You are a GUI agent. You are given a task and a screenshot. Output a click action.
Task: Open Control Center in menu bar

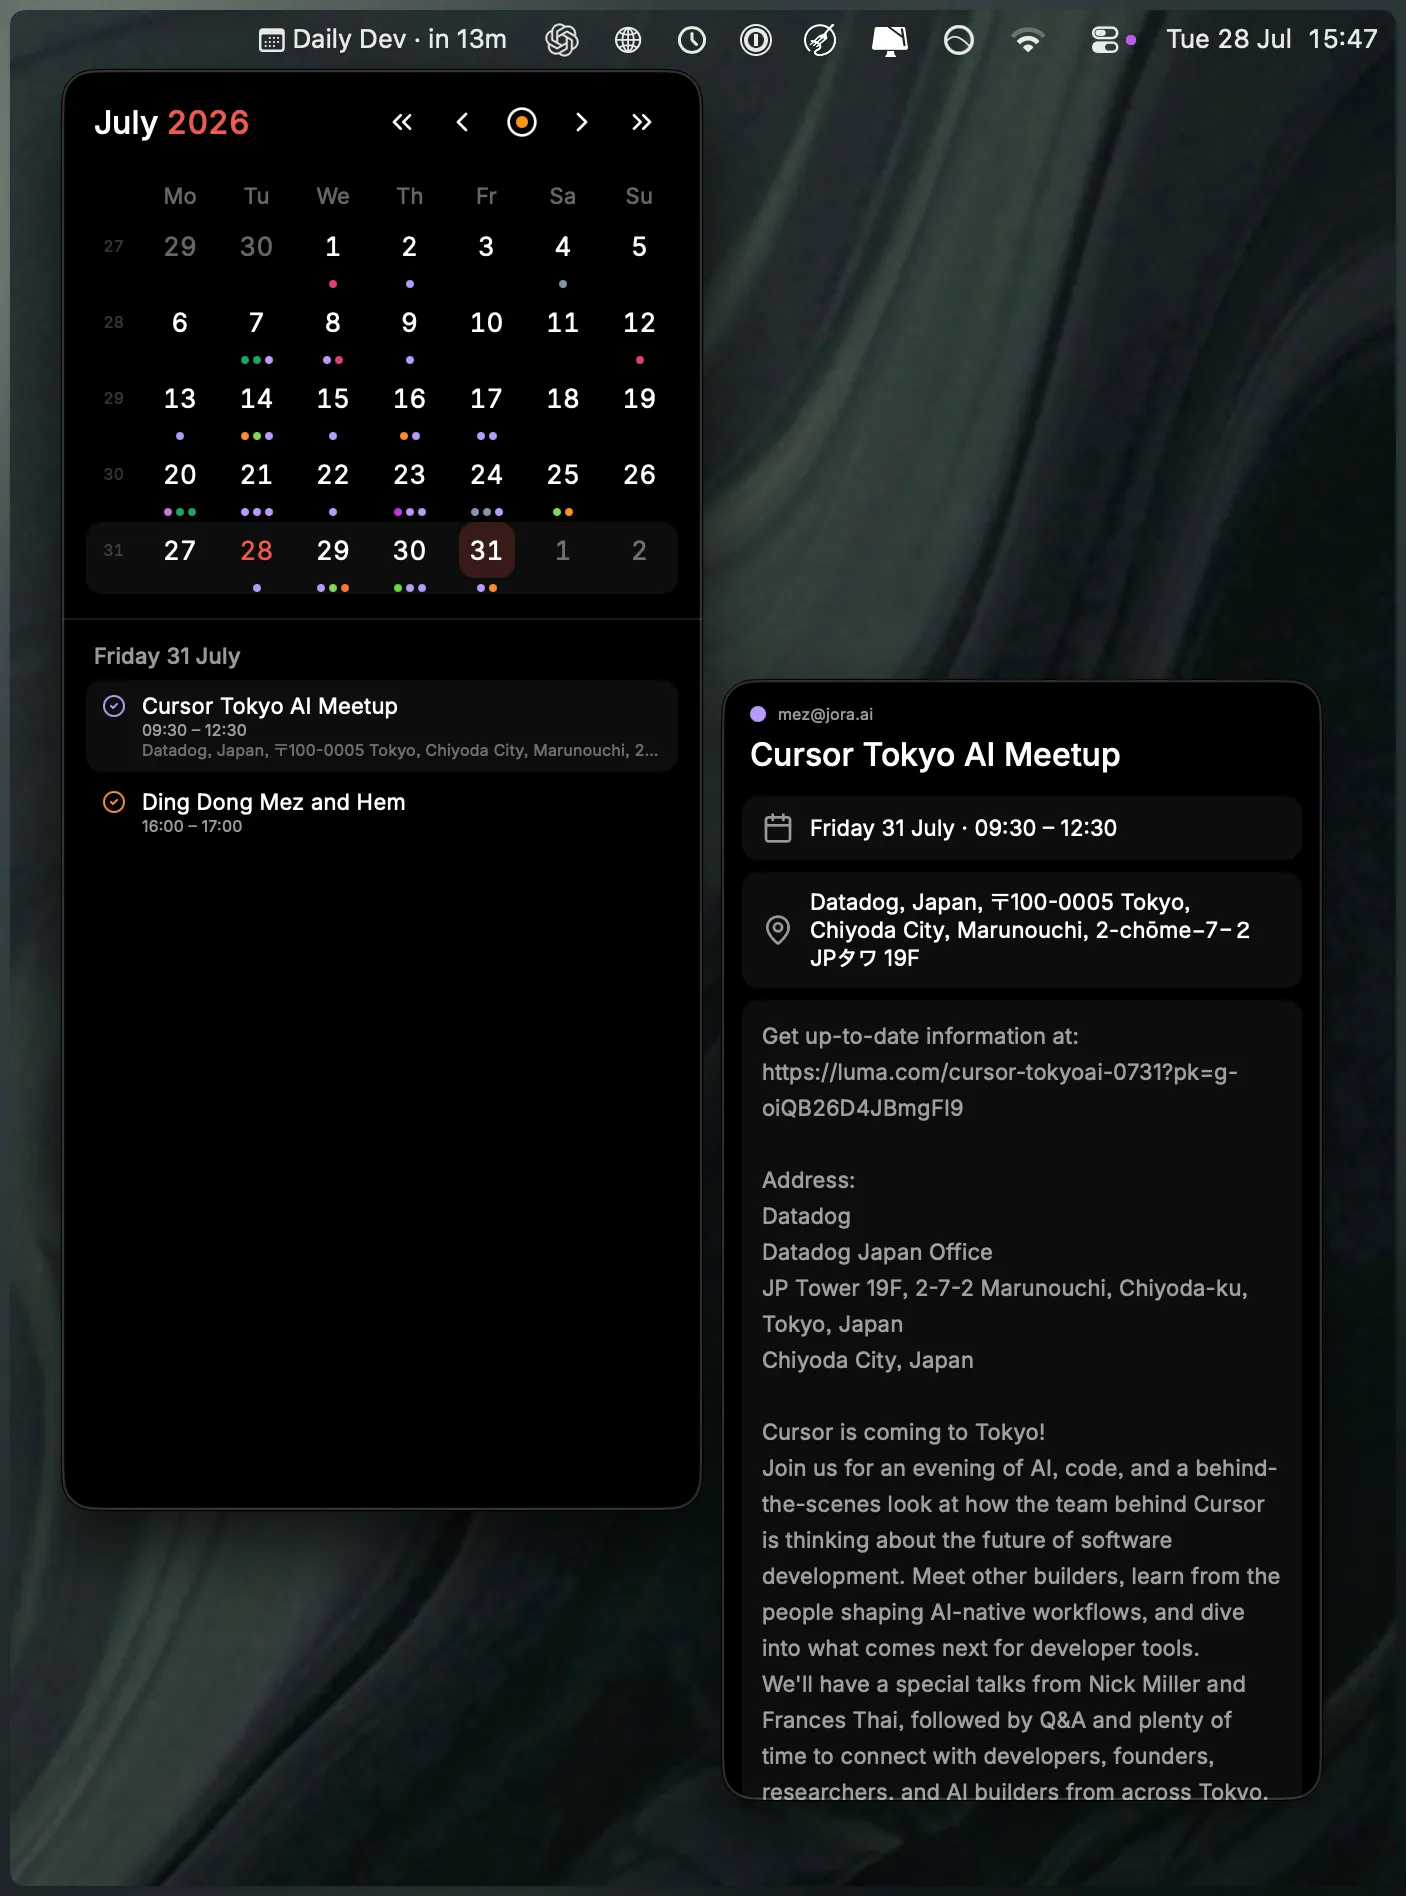[1104, 40]
